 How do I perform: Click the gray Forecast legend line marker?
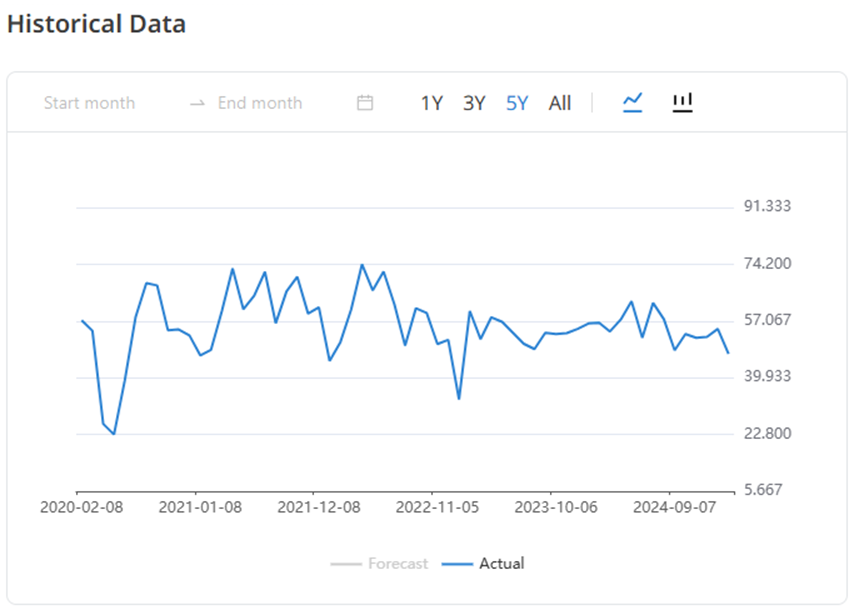coord(346,564)
